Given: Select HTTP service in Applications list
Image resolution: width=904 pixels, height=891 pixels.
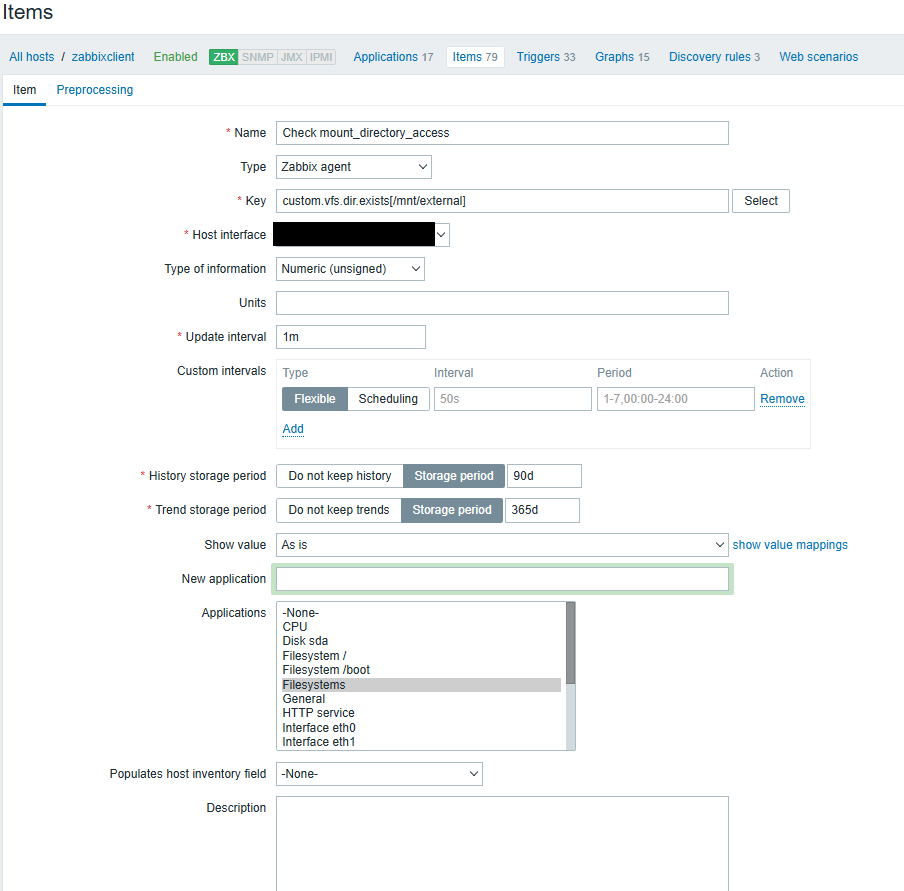Looking at the screenshot, I should [318, 713].
